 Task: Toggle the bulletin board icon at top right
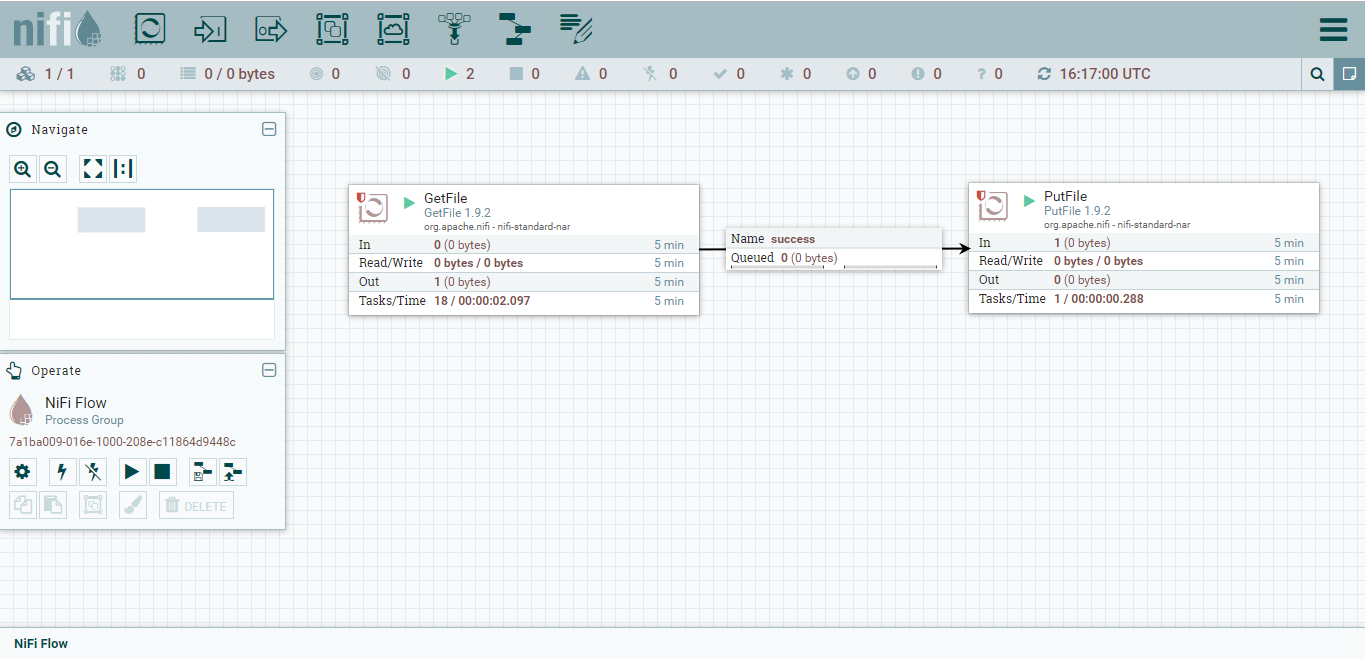coord(1349,74)
